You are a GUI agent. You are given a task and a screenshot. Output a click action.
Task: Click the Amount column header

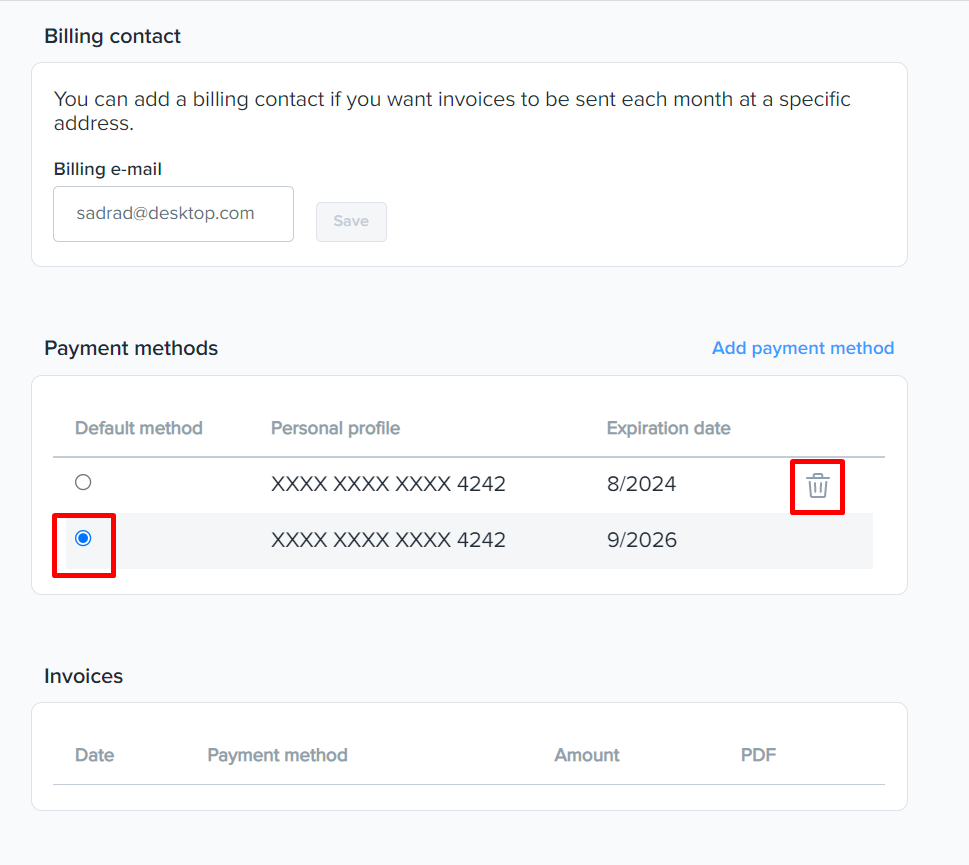coord(587,755)
